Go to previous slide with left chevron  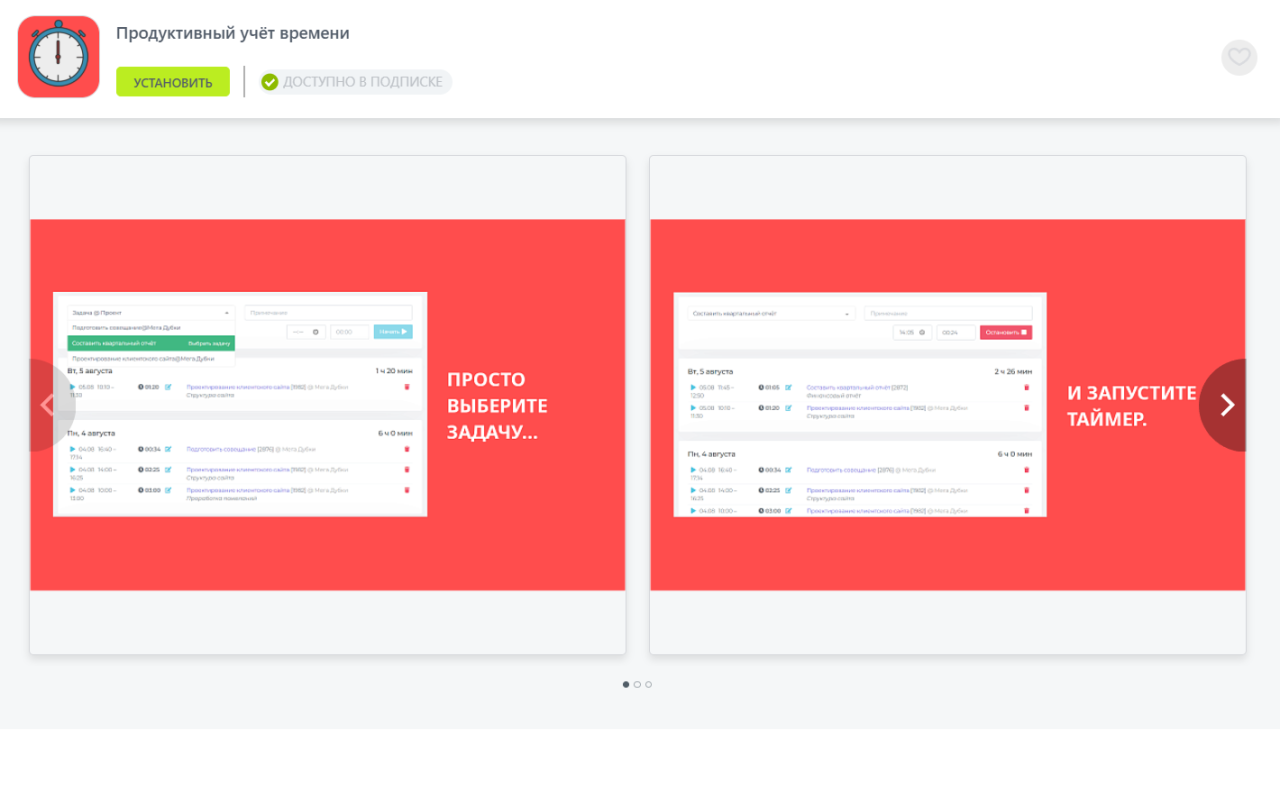click(x=48, y=405)
